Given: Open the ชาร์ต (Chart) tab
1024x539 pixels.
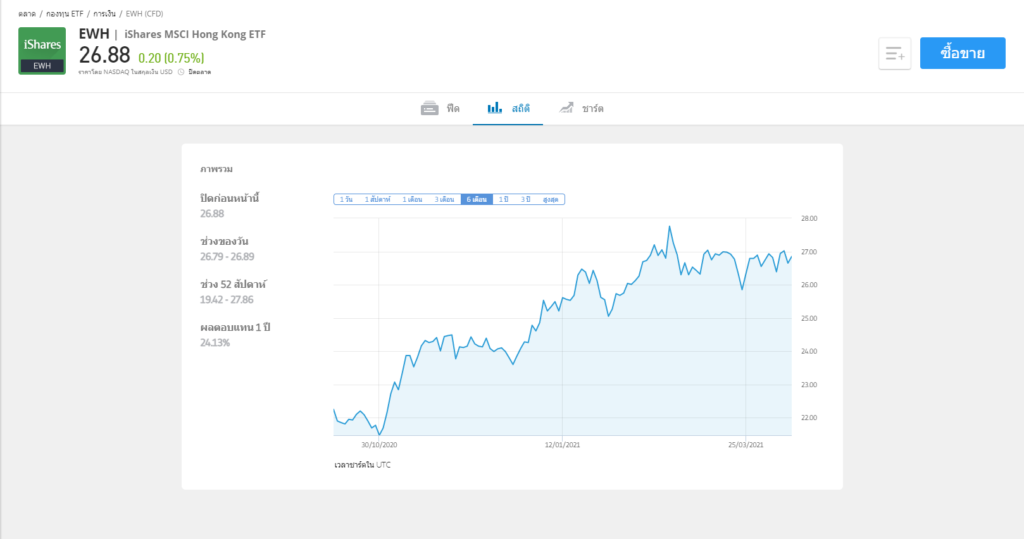Looking at the screenshot, I should pyautogui.click(x=593, y=108).
